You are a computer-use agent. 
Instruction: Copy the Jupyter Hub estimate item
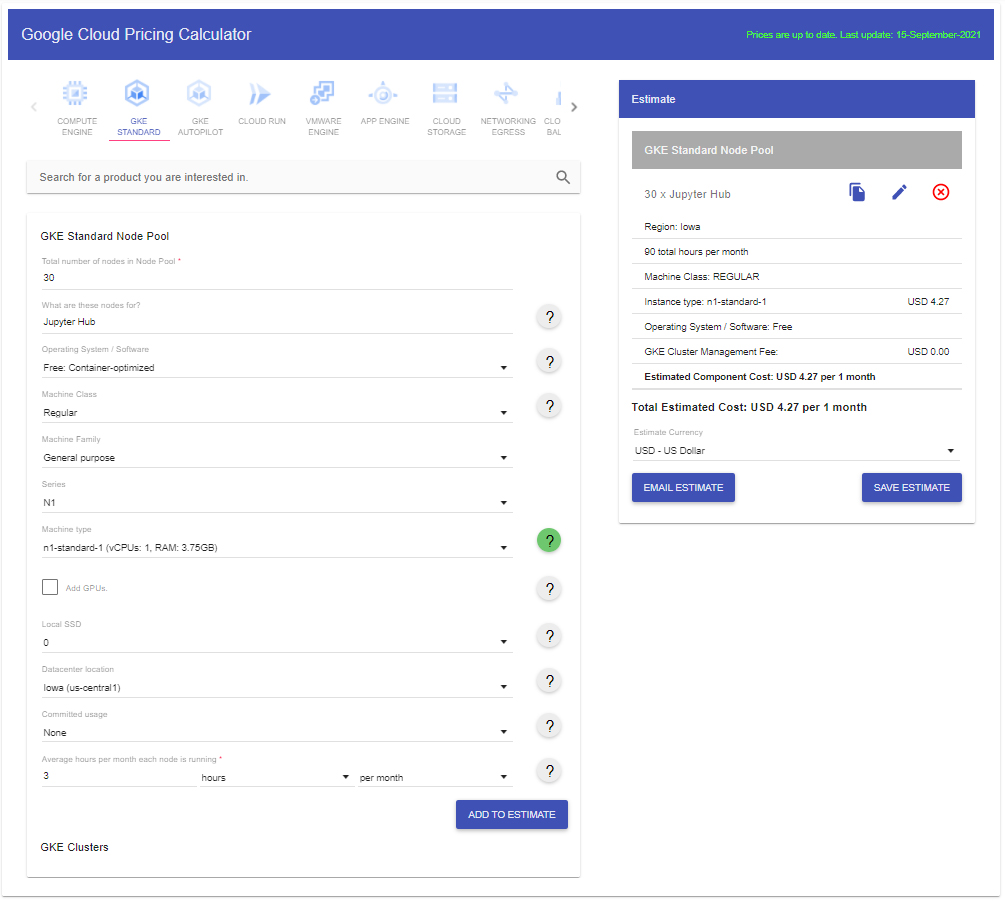click(x=857, y=192)
